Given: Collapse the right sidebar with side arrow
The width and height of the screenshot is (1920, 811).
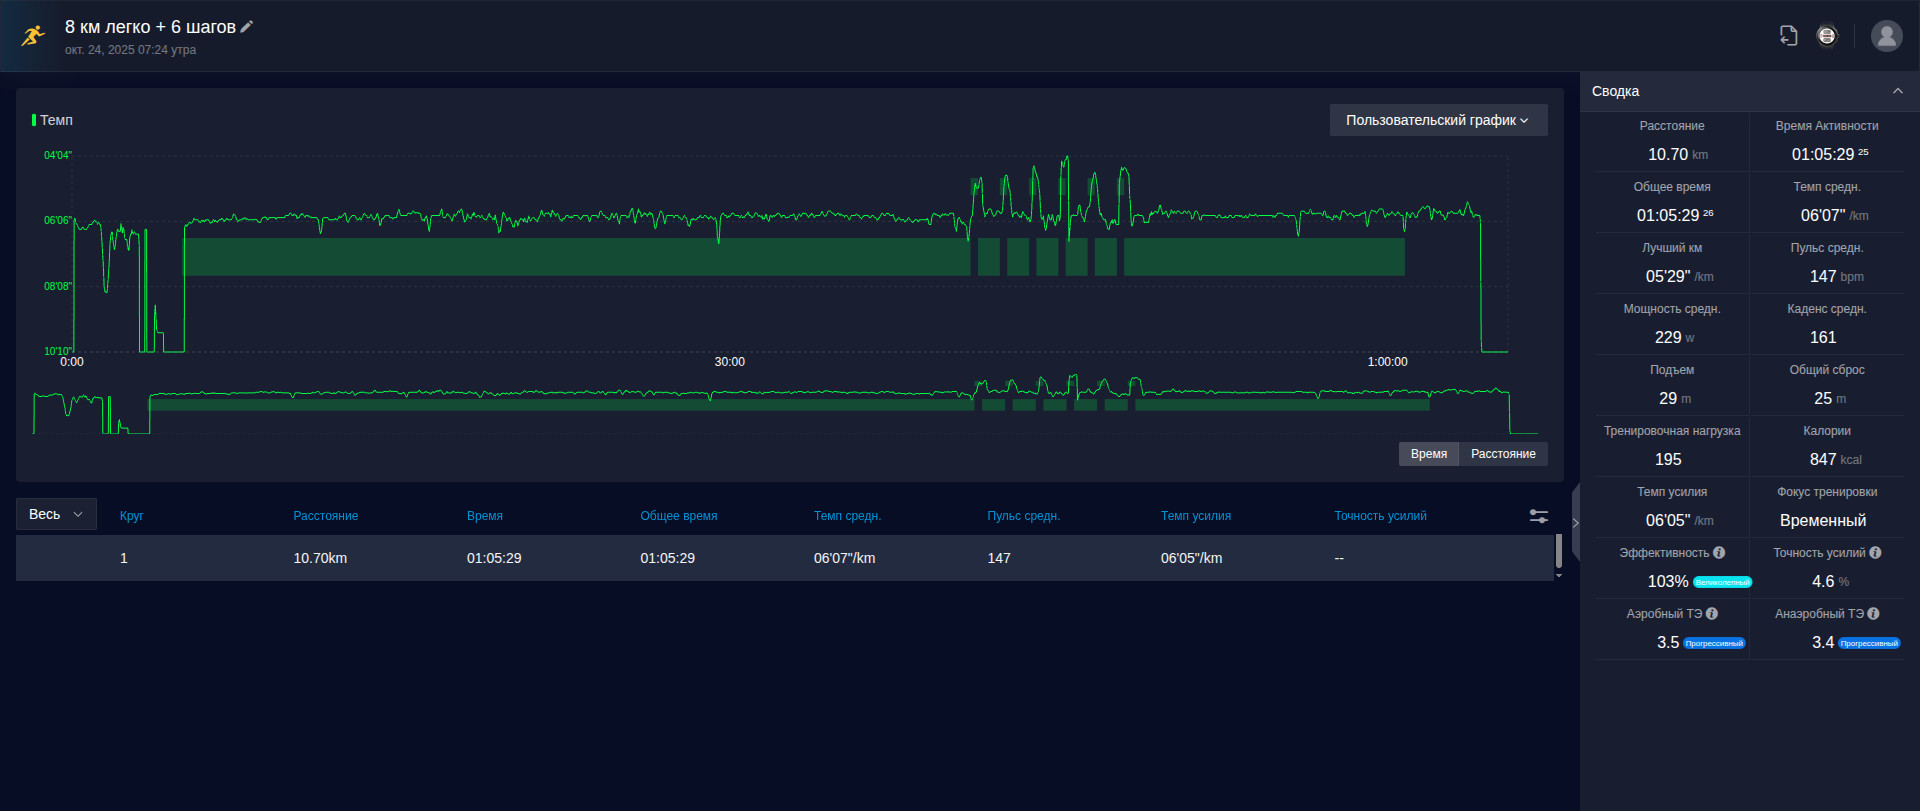Looking at the screenshot, I should click(1575, 522).
